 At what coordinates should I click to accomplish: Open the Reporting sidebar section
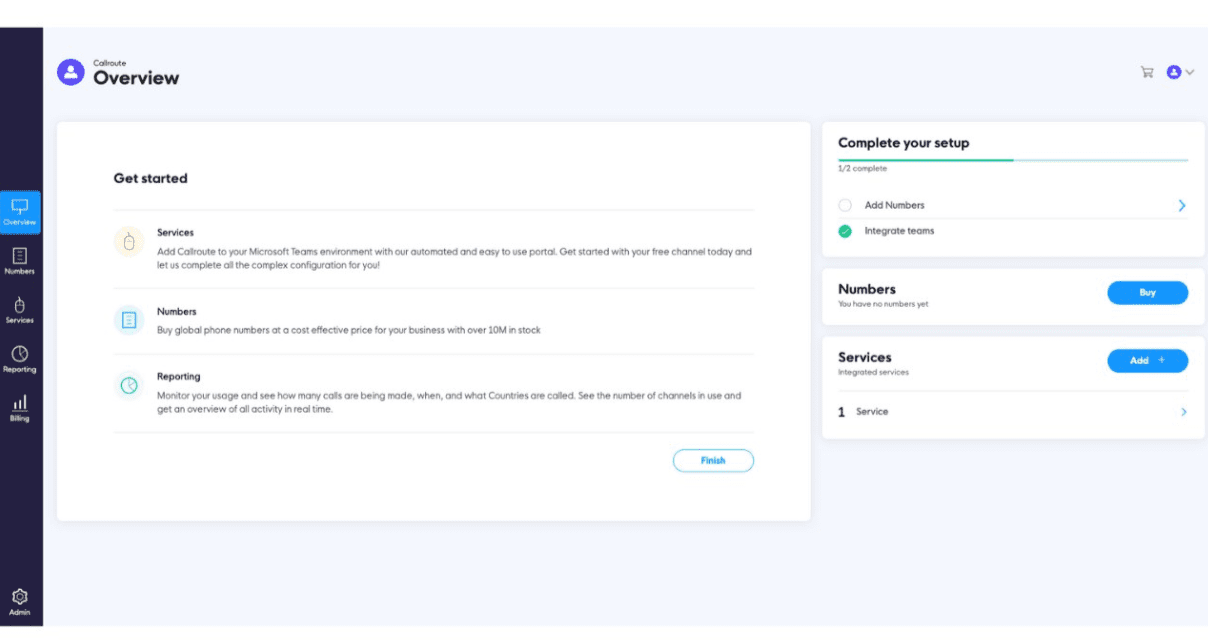pyautogui.click(x=20, y=359)
